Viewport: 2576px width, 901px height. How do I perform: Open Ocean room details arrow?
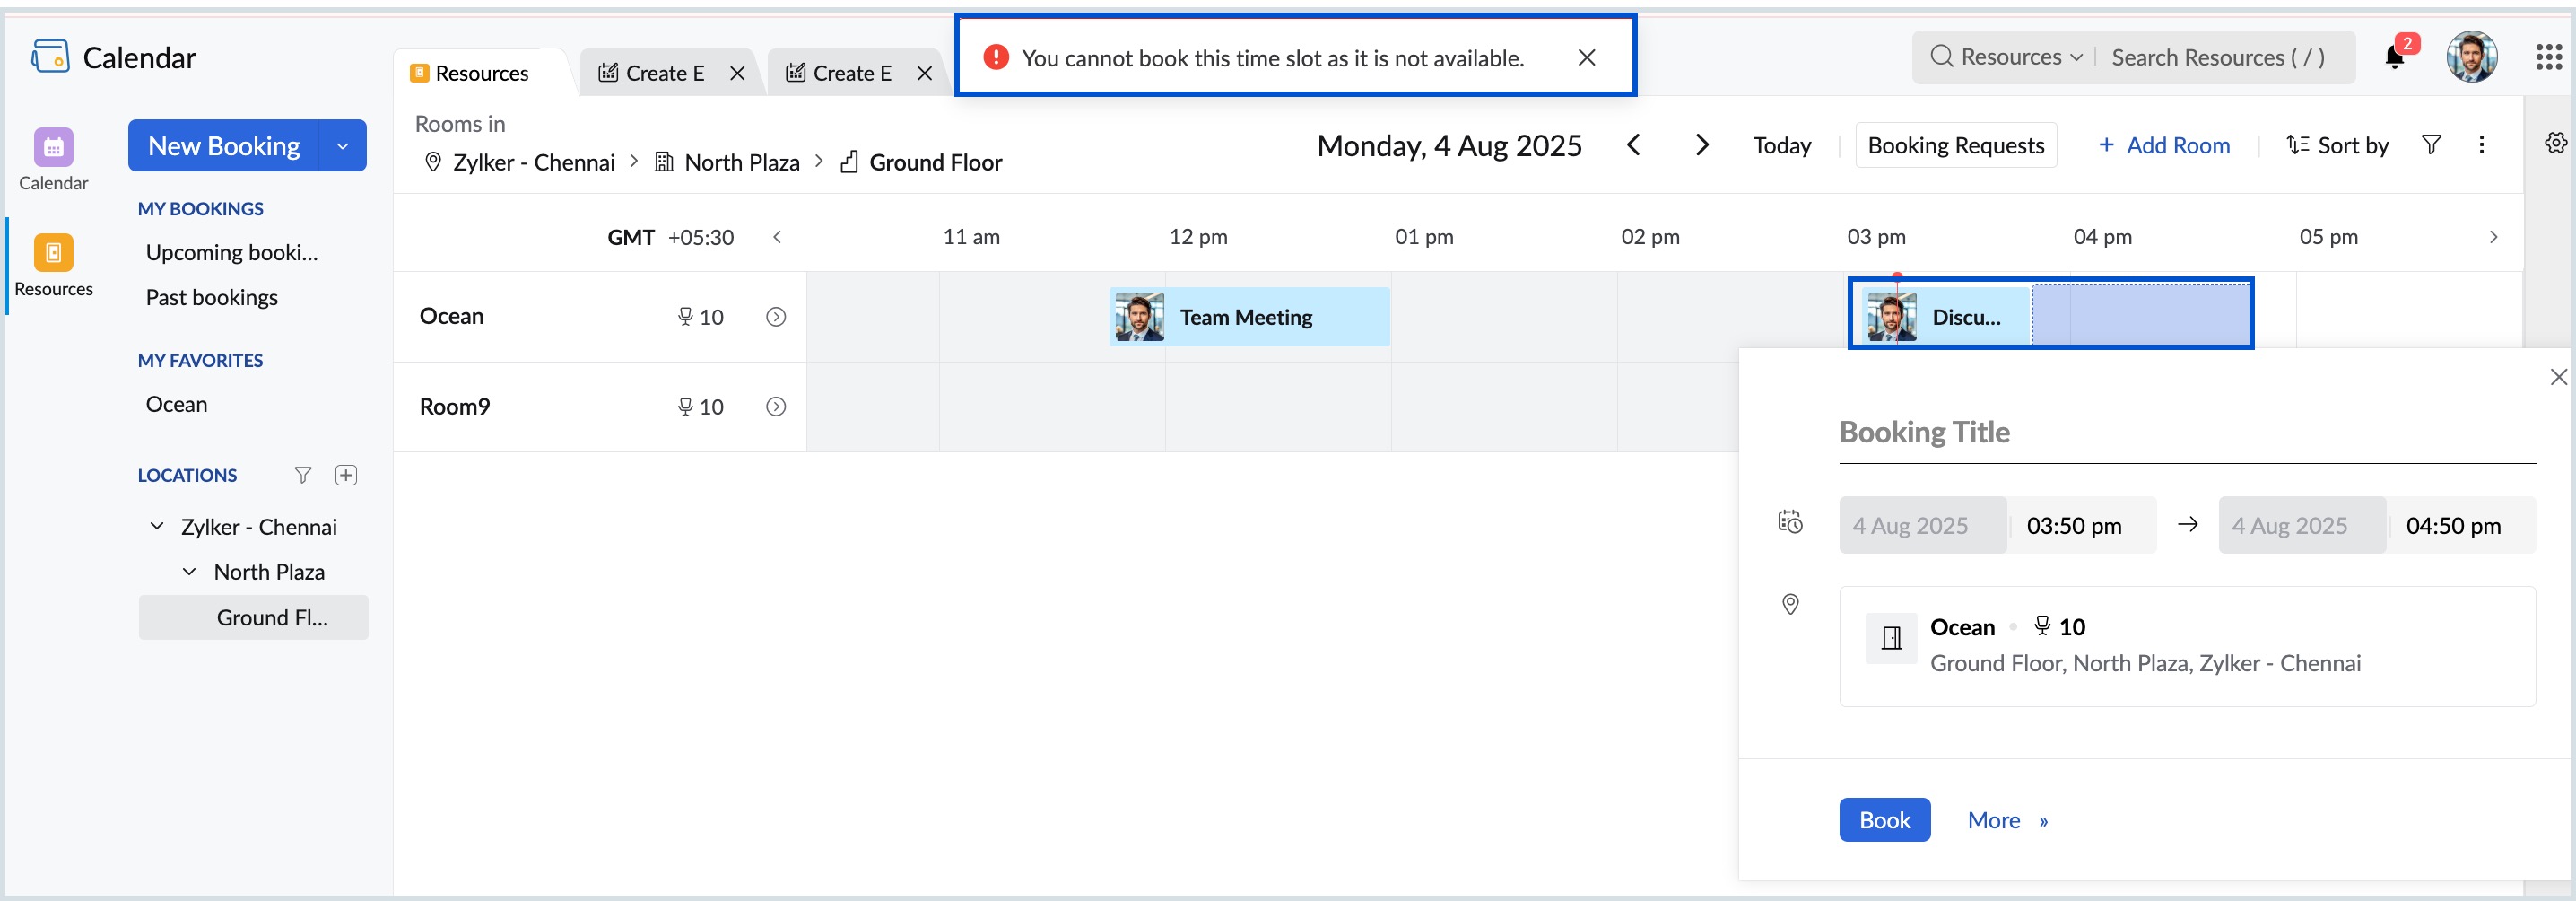(x=775, y=317)
